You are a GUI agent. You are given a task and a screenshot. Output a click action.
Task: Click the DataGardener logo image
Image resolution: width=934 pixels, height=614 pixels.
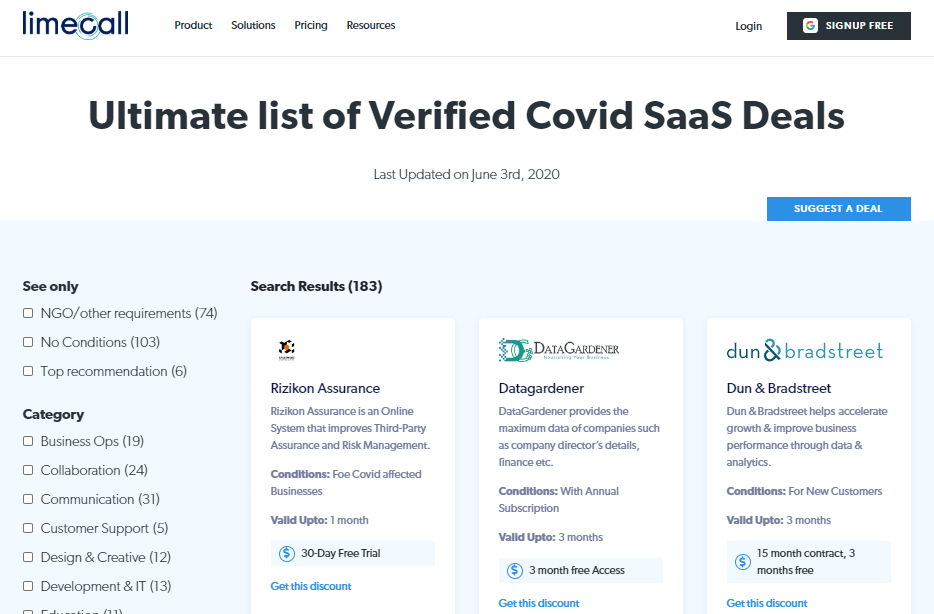click(x=559, y=350)
